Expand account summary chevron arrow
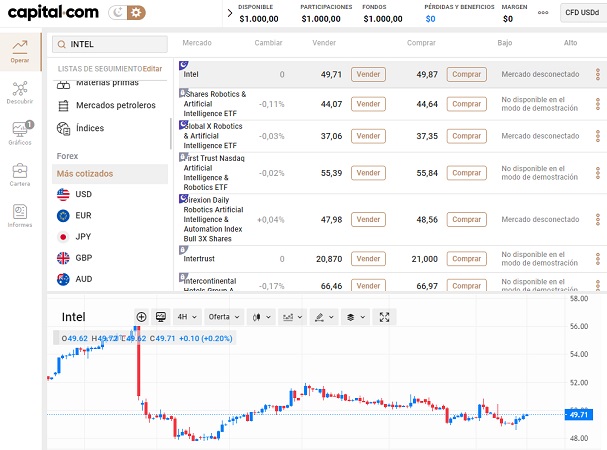The height and width of the screenshot is (450, 607). coord(230,13)
